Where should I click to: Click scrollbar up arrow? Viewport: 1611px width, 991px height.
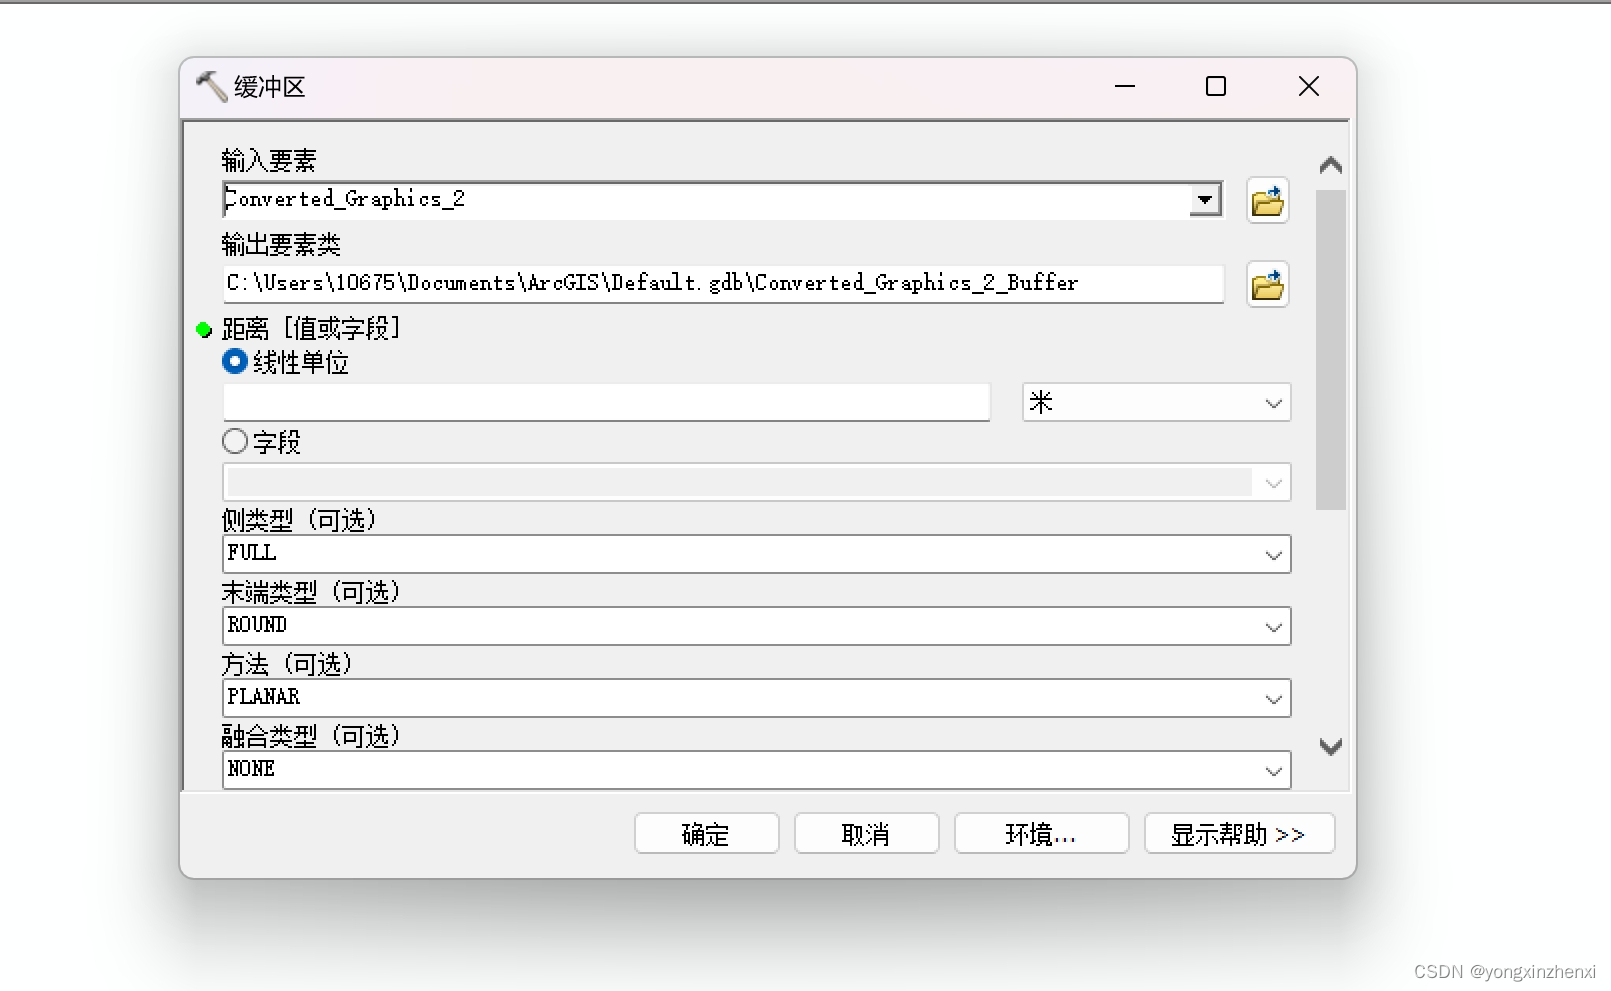tap(1330, 165)
